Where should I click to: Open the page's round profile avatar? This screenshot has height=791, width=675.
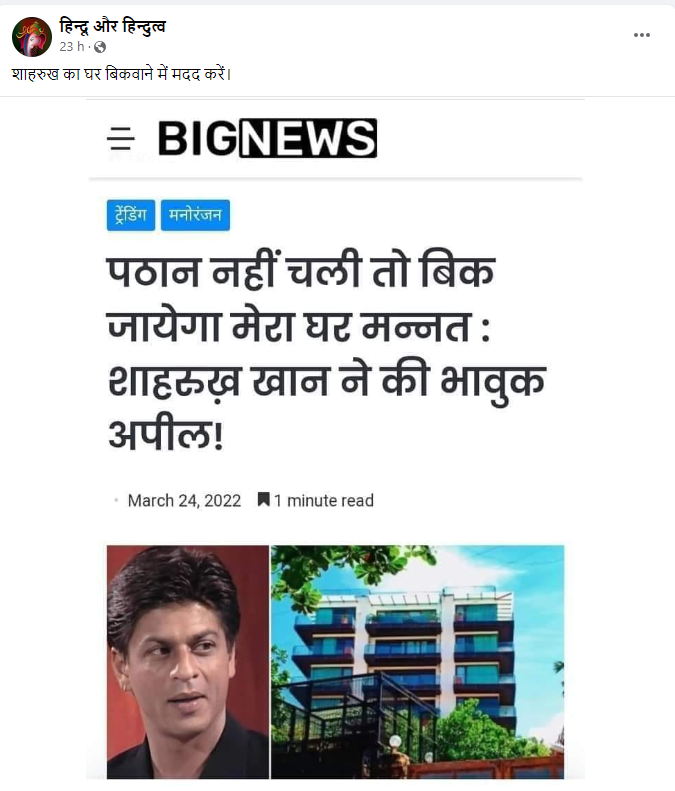click(x=32, y=36)
